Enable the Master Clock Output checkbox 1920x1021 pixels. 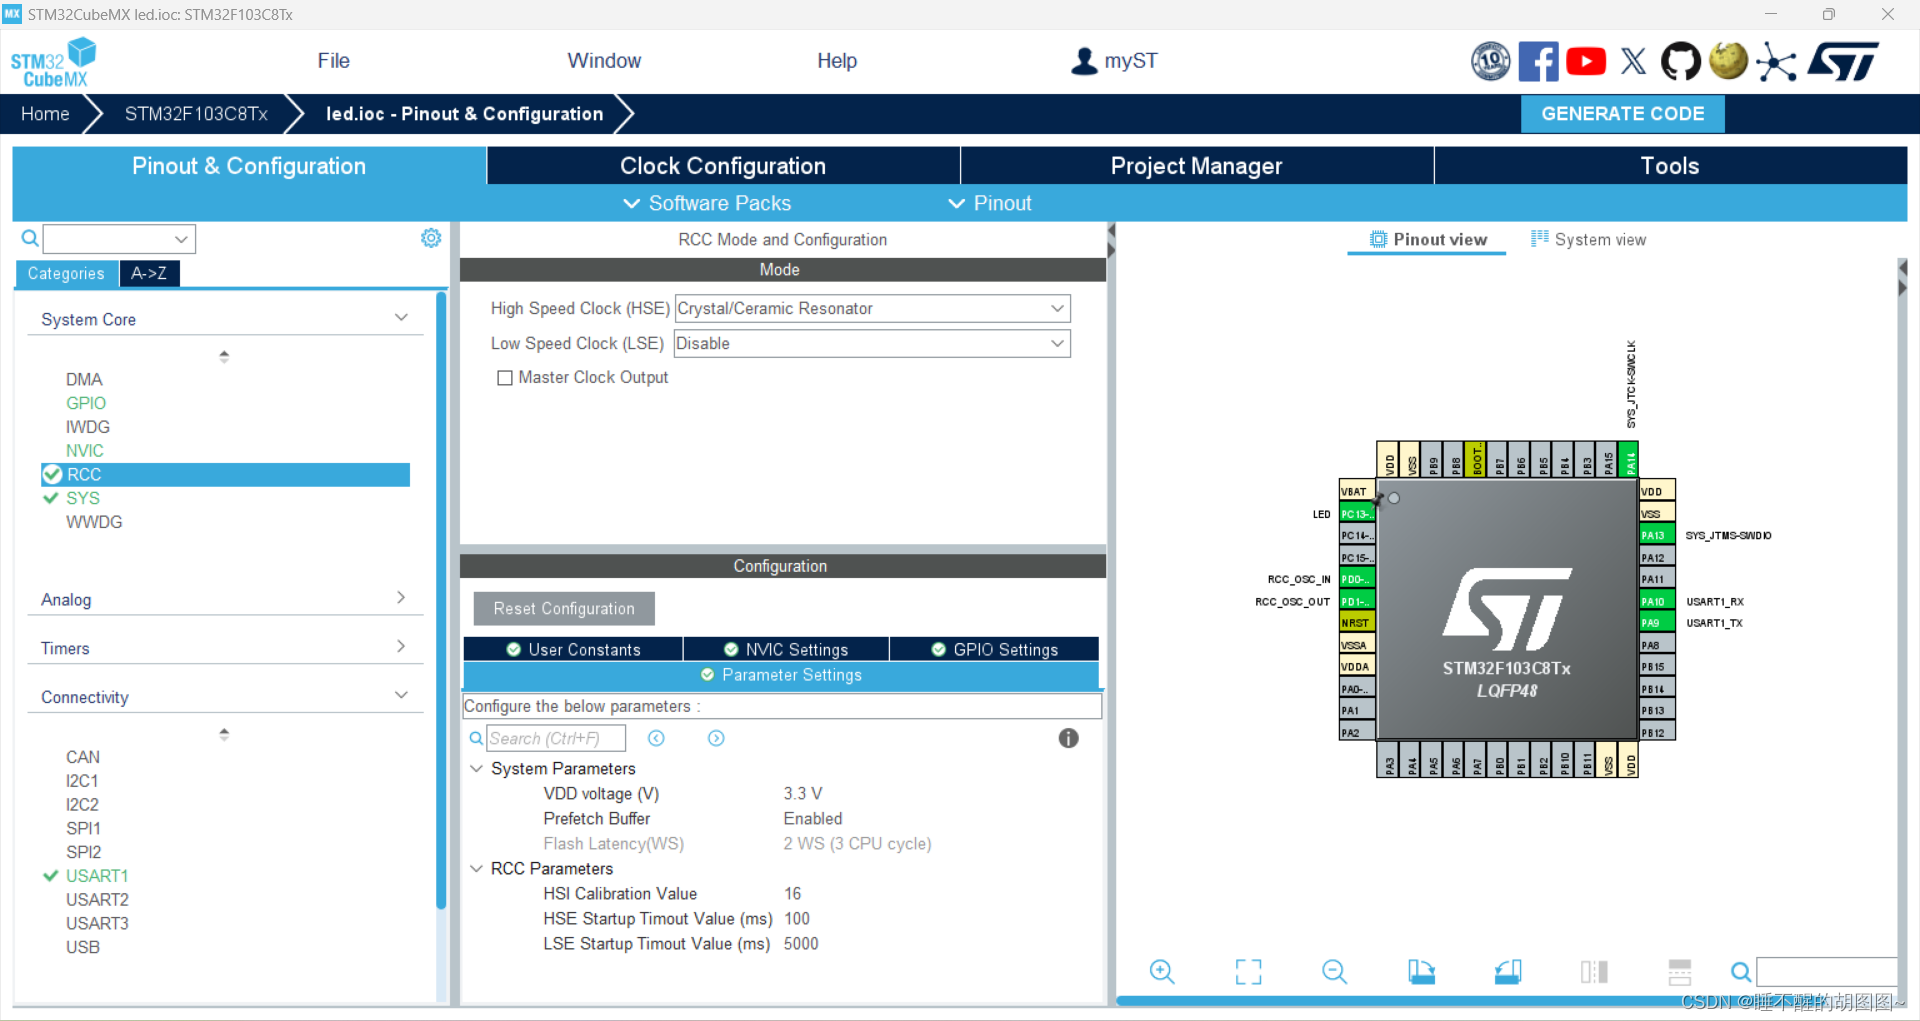click(x=505, y=378)
